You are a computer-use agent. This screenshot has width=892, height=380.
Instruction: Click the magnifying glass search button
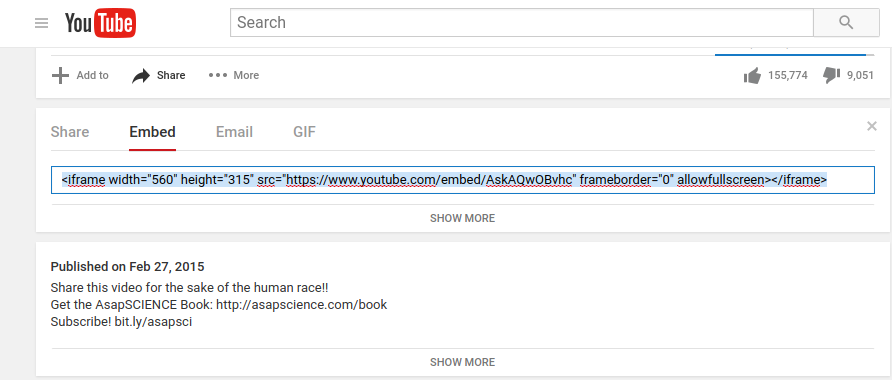point(846,23)
